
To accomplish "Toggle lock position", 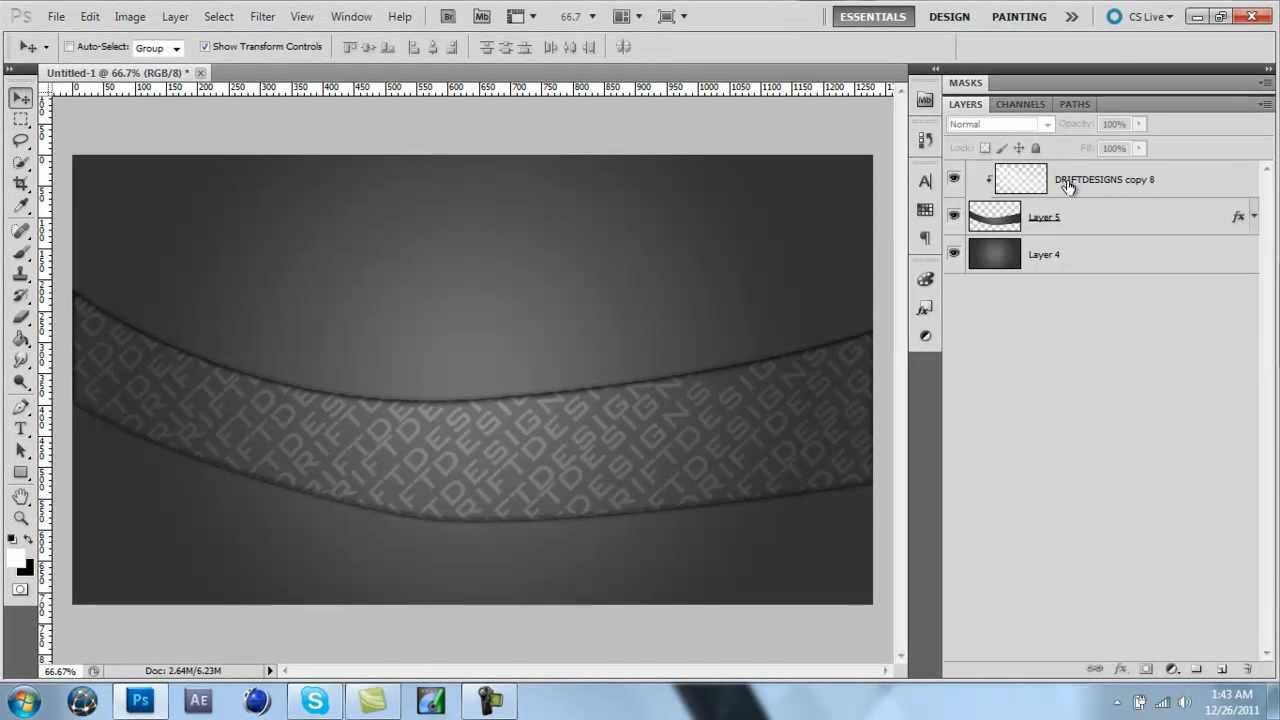I will click(1019, 148).
